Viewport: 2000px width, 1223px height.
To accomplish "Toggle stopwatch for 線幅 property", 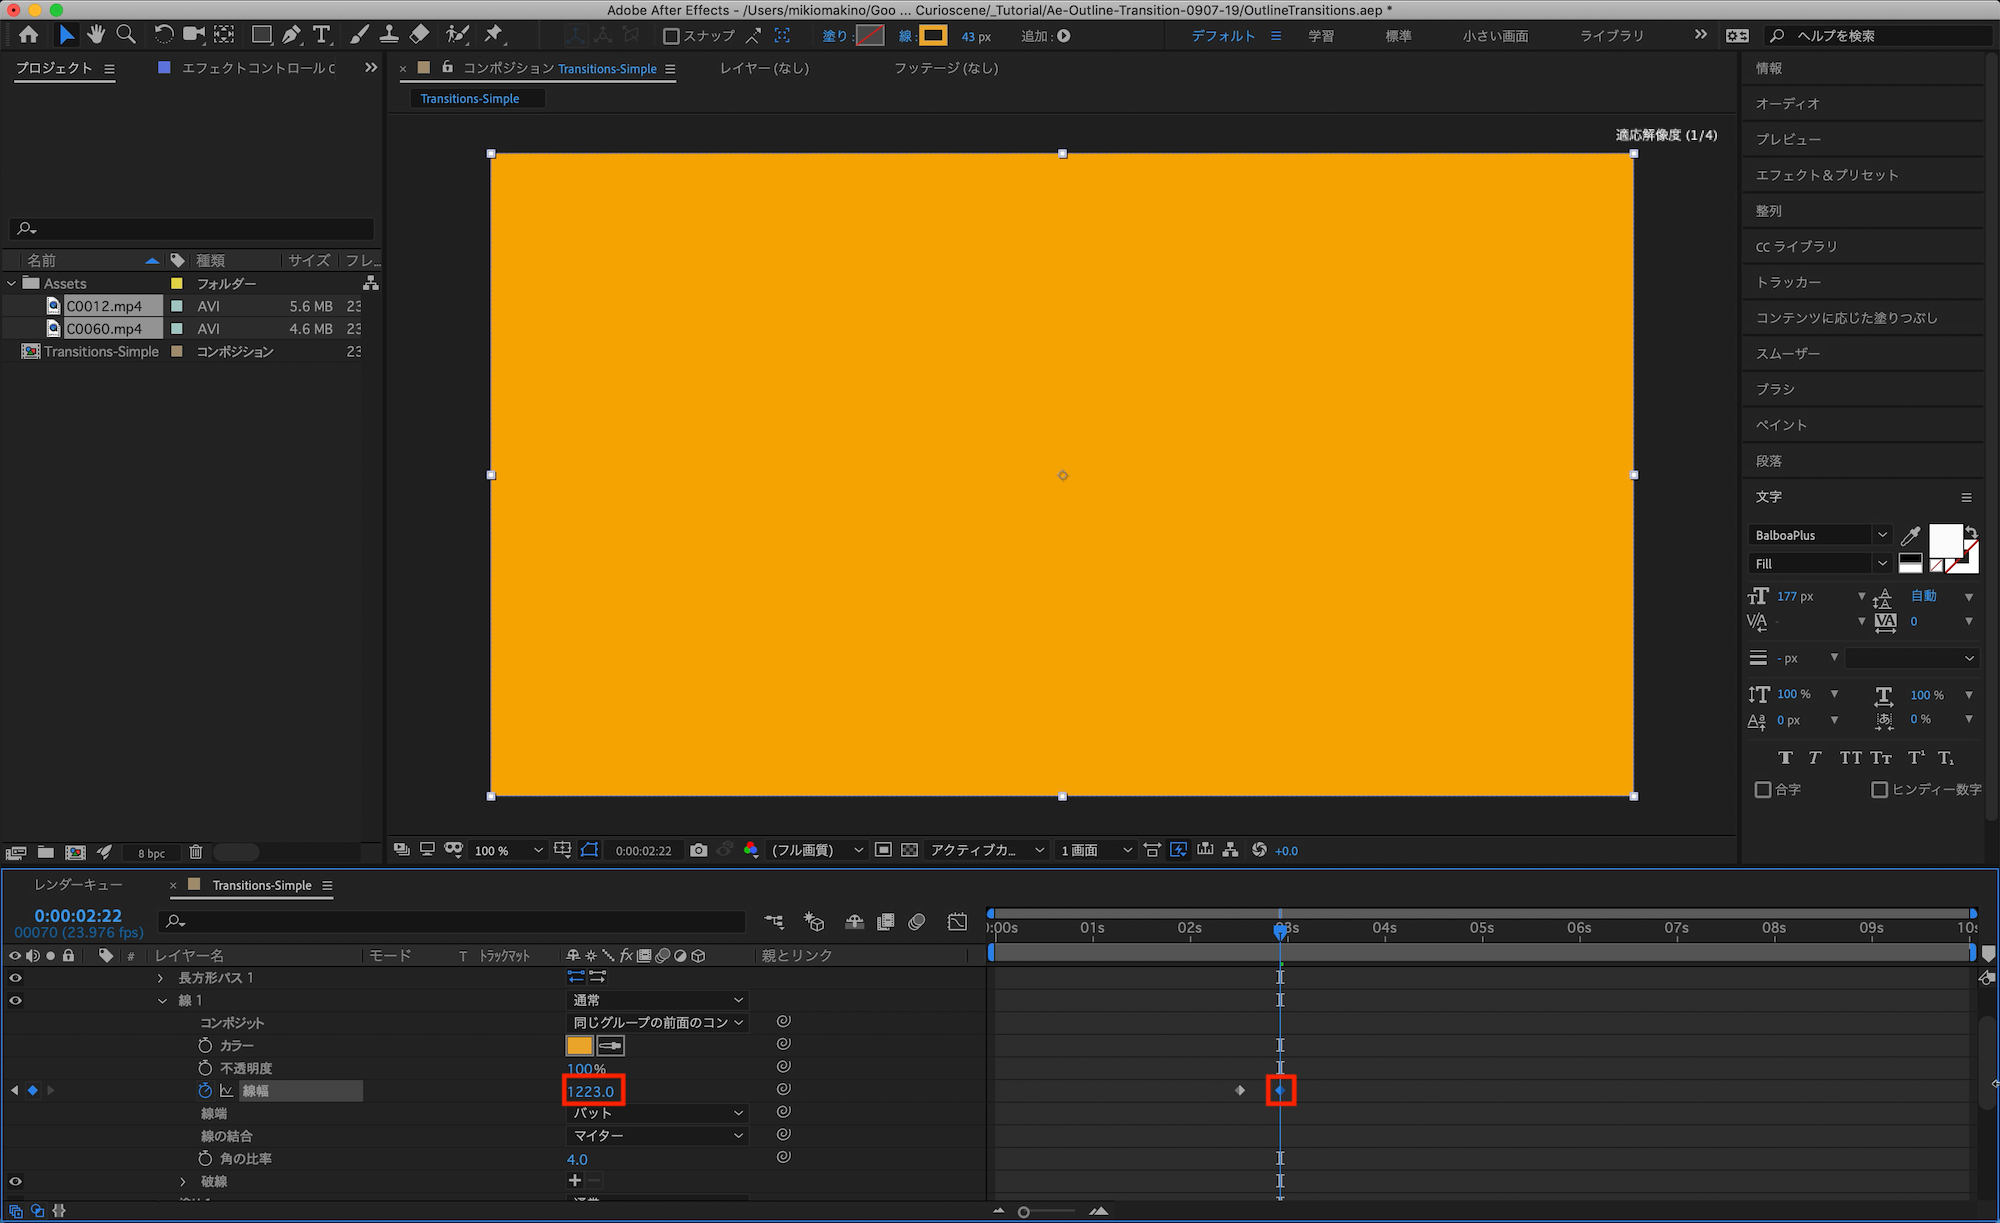I will pos(205,1091).
